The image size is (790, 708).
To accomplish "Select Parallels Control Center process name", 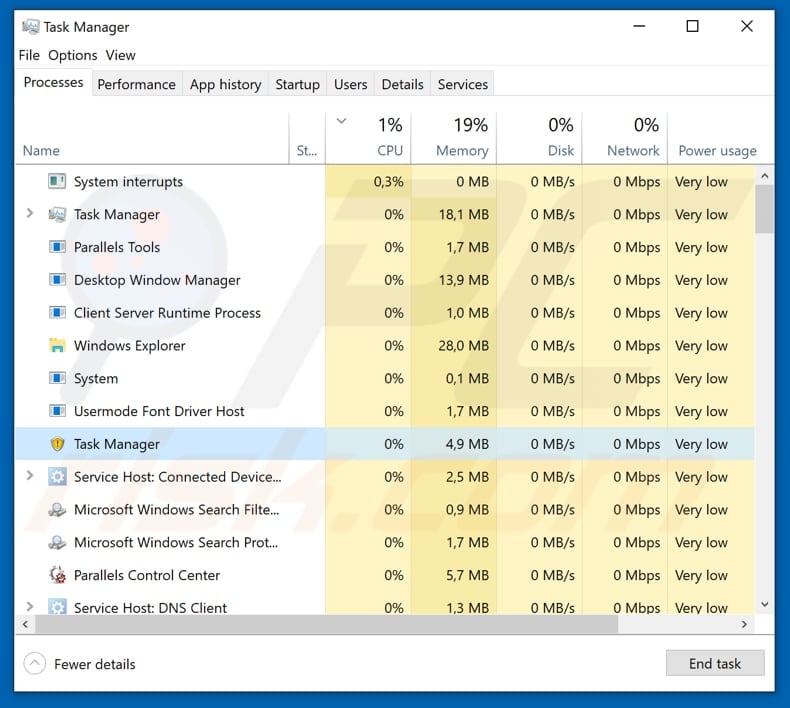I will pos(147,575).
